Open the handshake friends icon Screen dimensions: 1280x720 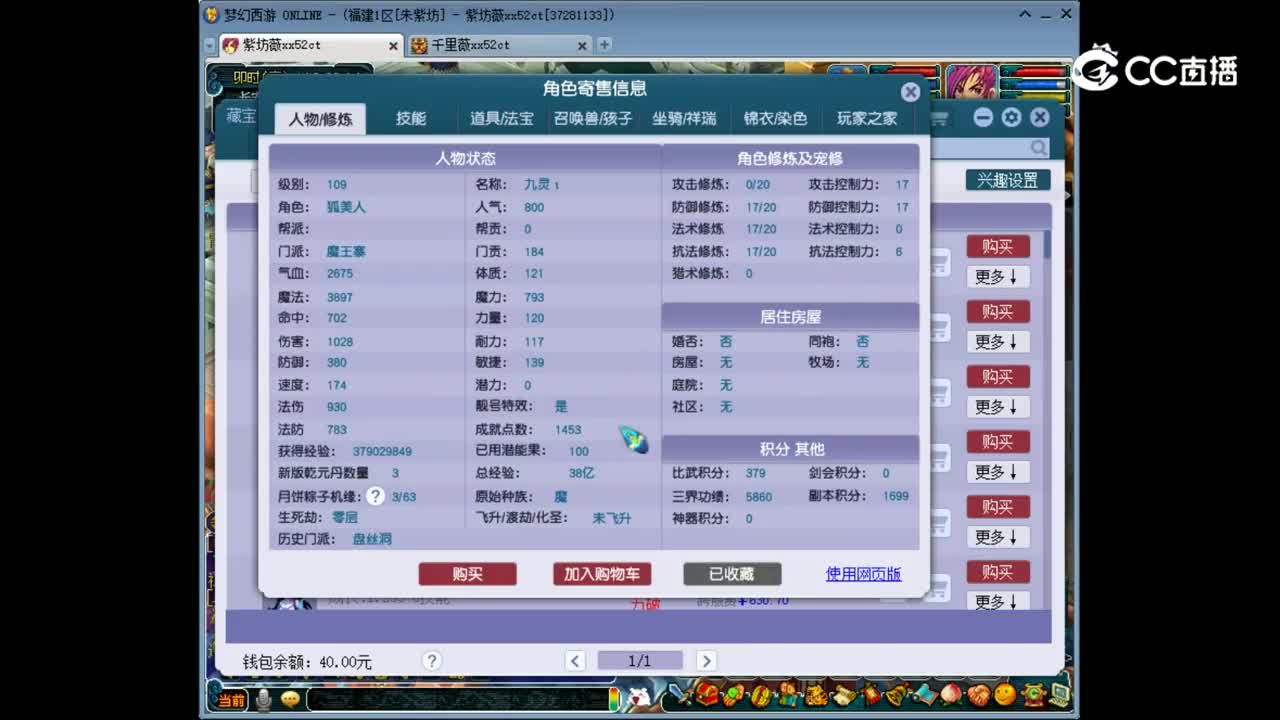point(978,693)
